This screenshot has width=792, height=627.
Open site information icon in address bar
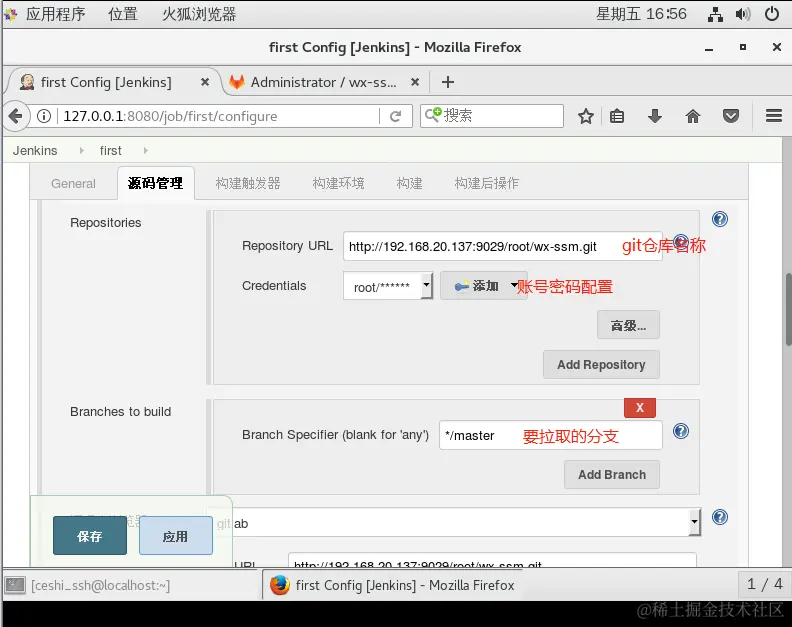pyautogui.click(x=44, y=116)
